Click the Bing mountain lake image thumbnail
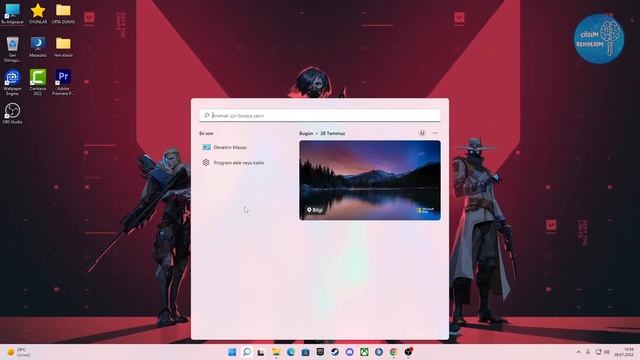The width and height of the screenshot is (640, 360). [370, 180]
